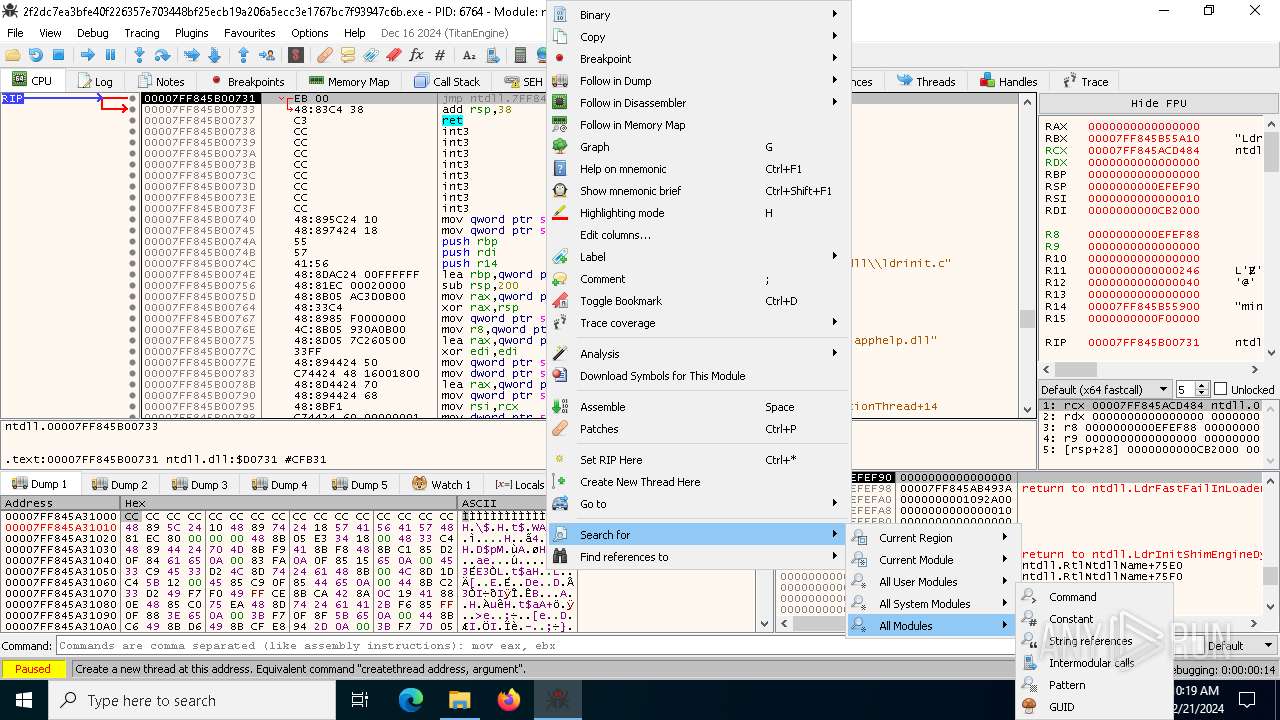The image size is (1280, 720).
Task: Expand the Follow in Dump submenu
Action: (699, 81)
